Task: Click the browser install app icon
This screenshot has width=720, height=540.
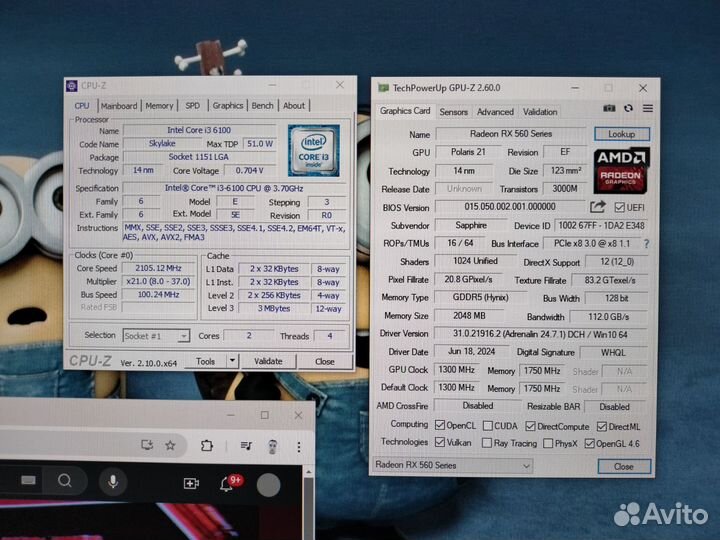Action: (x=147, y=445)
